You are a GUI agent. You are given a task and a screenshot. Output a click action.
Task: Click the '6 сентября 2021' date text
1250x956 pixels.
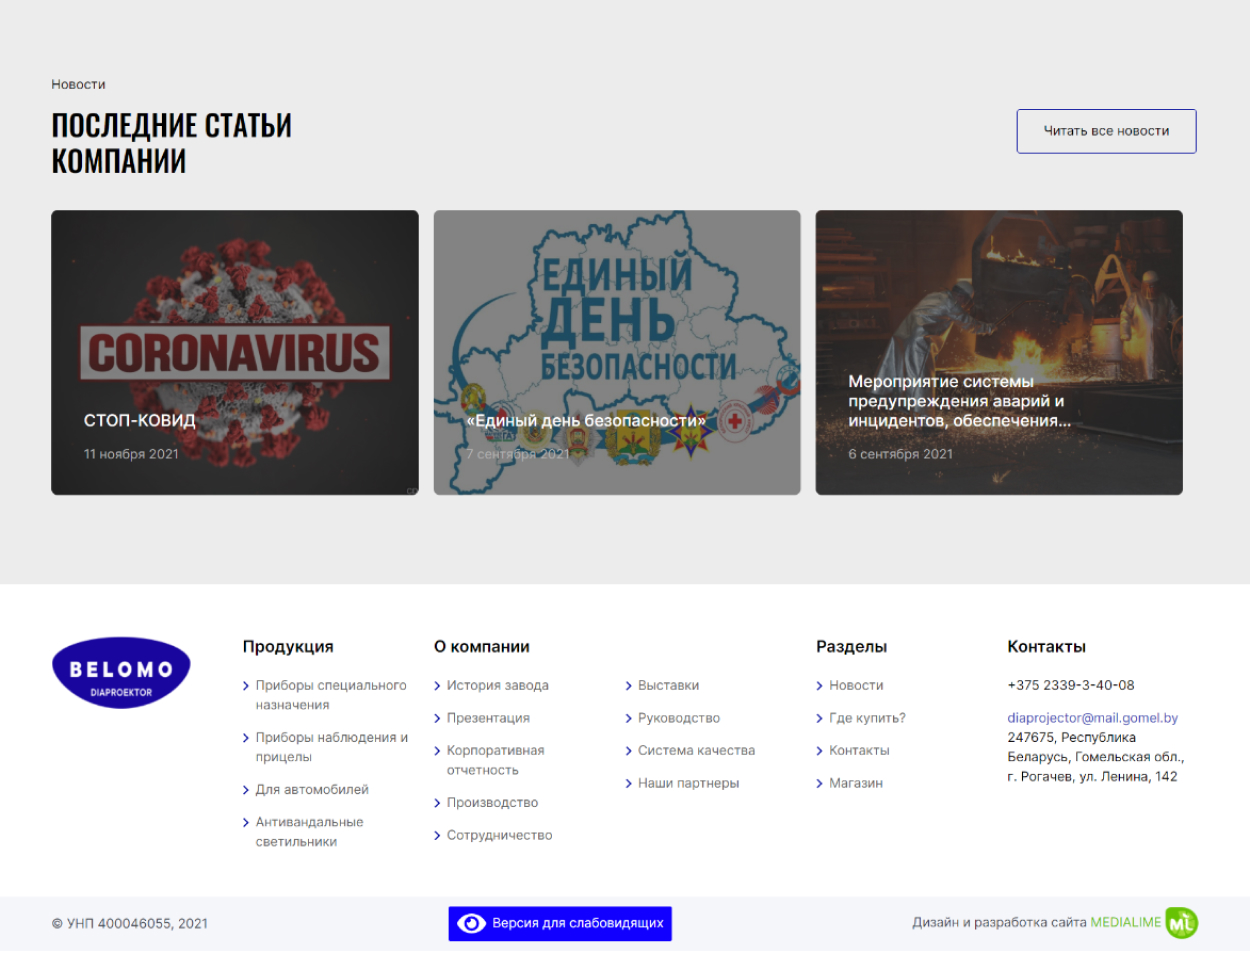(x=900, y=454)
